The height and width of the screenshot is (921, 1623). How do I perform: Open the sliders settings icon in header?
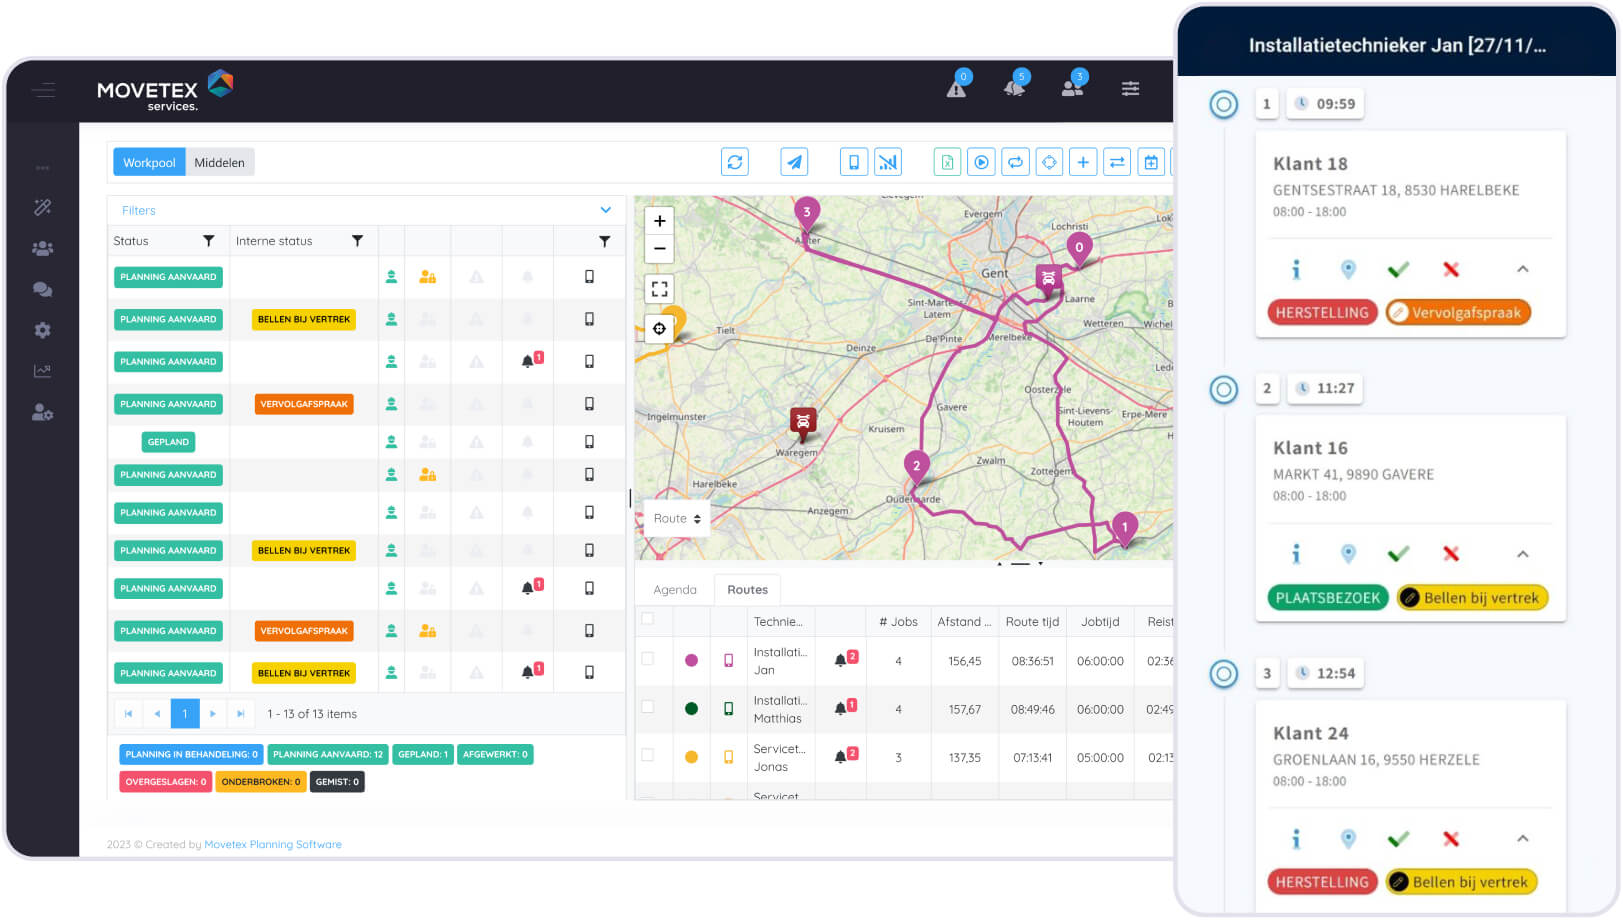(1130, 88)
